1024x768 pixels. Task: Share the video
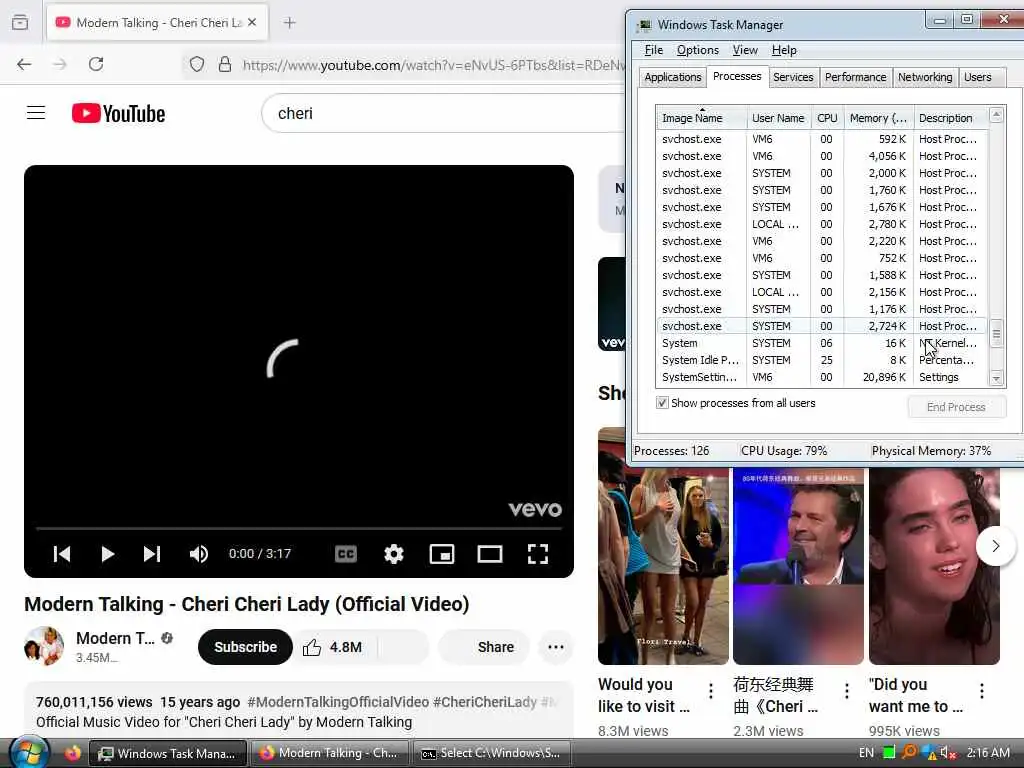click(x=483, y=647)
